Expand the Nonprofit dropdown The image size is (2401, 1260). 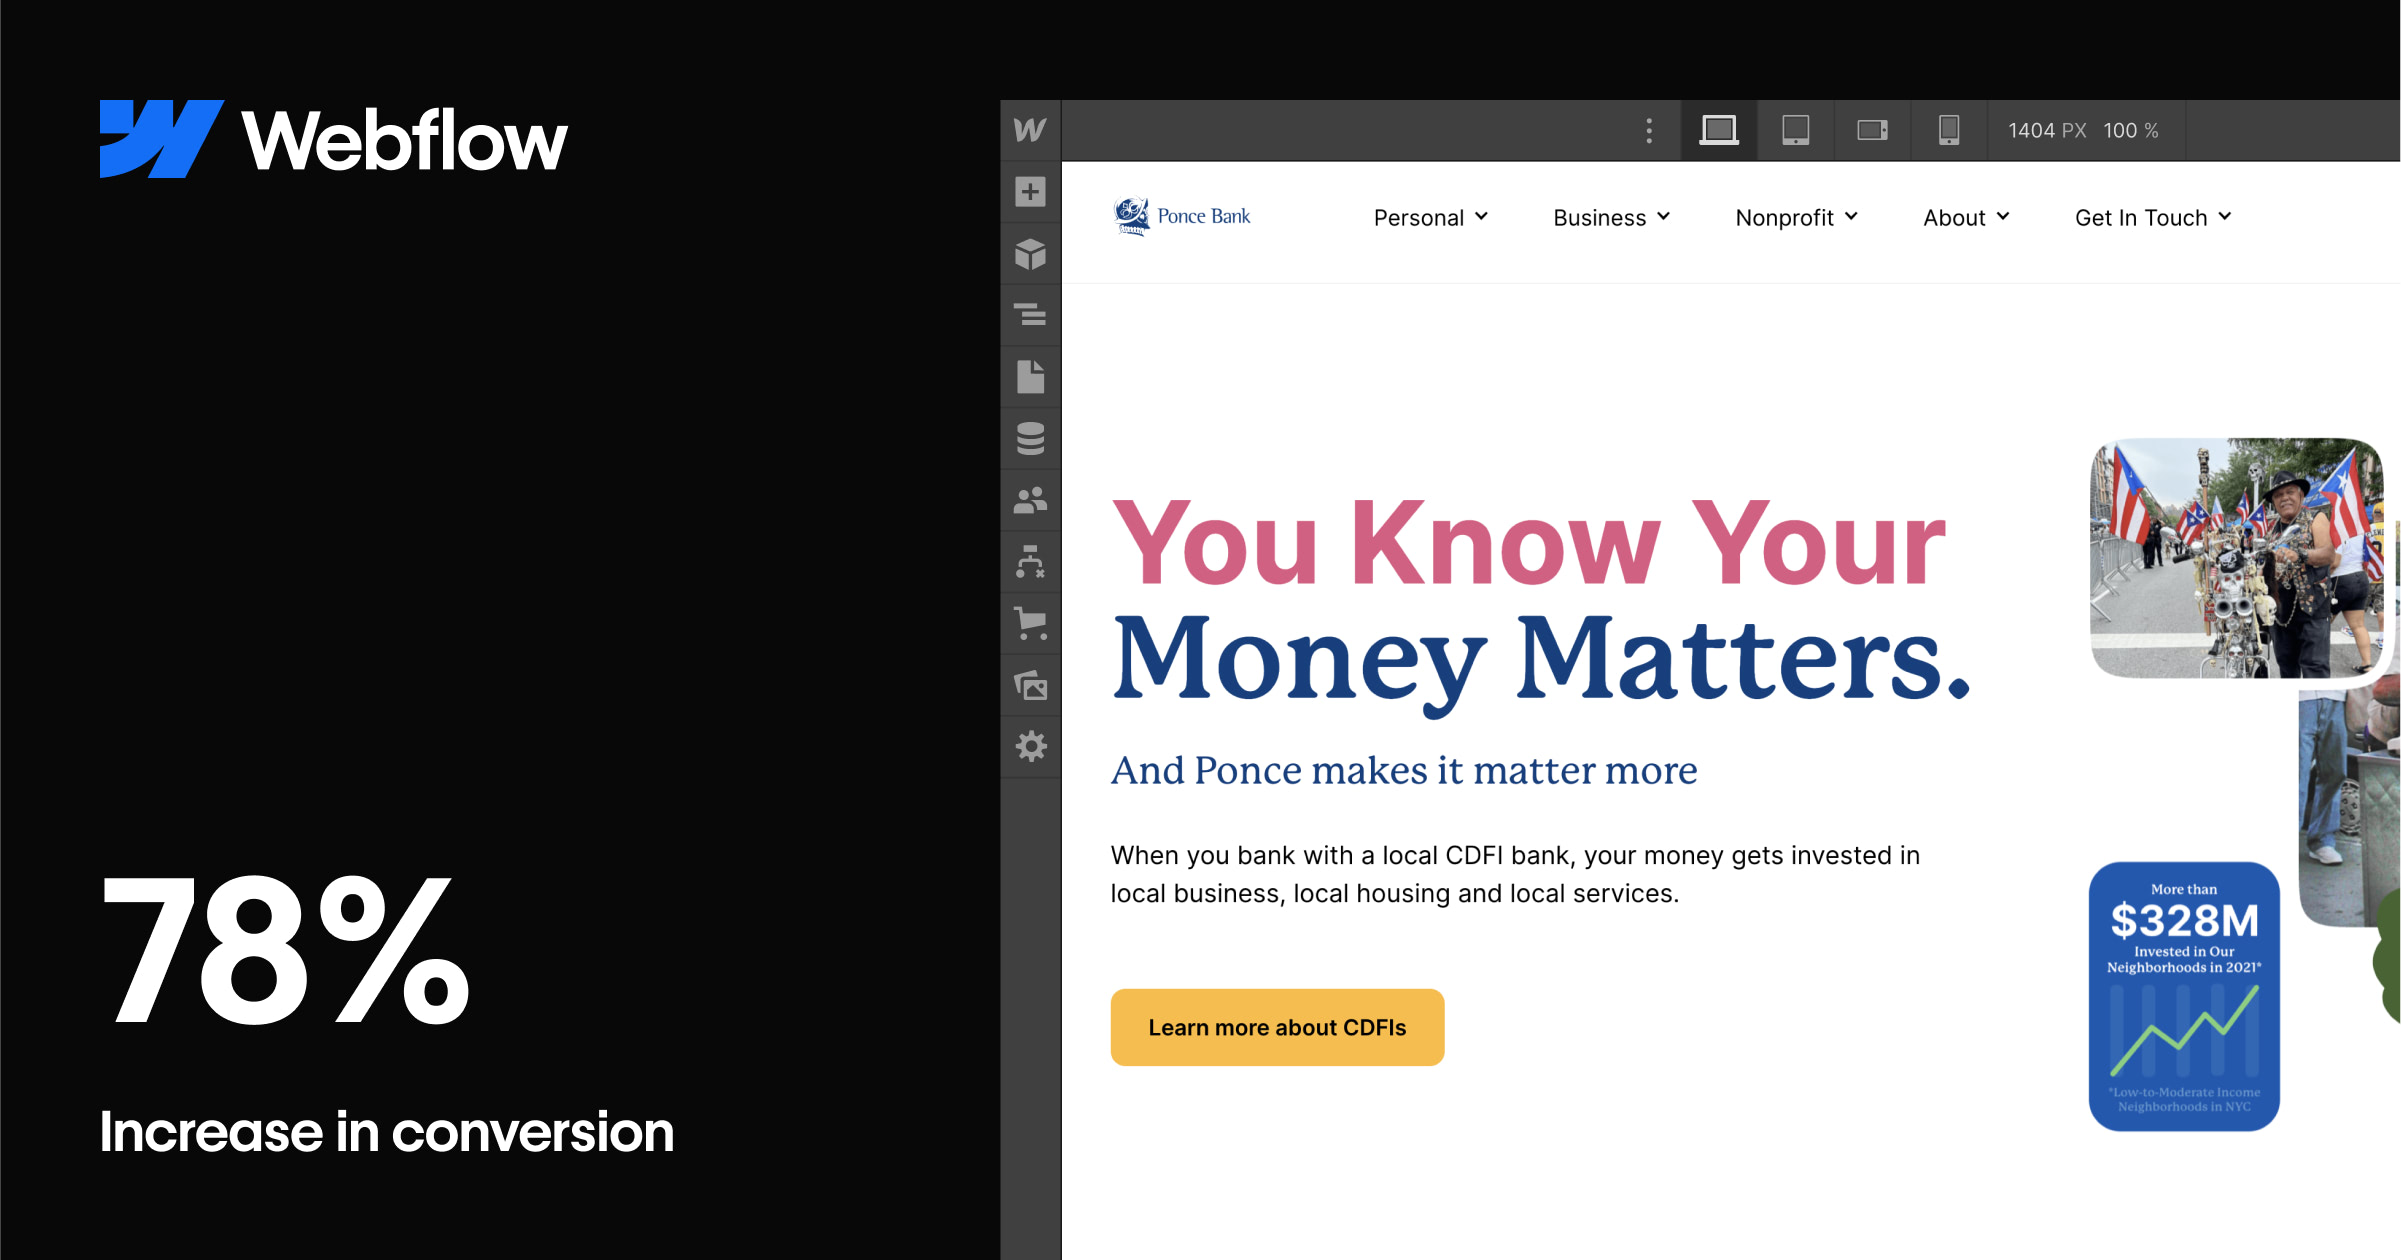(x=1796, y=217)
